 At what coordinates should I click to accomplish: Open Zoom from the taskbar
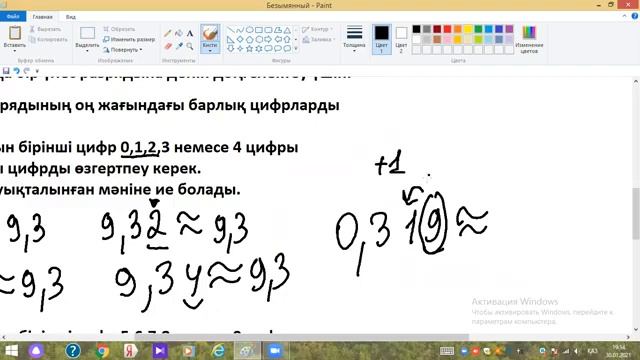click(275, 351)
